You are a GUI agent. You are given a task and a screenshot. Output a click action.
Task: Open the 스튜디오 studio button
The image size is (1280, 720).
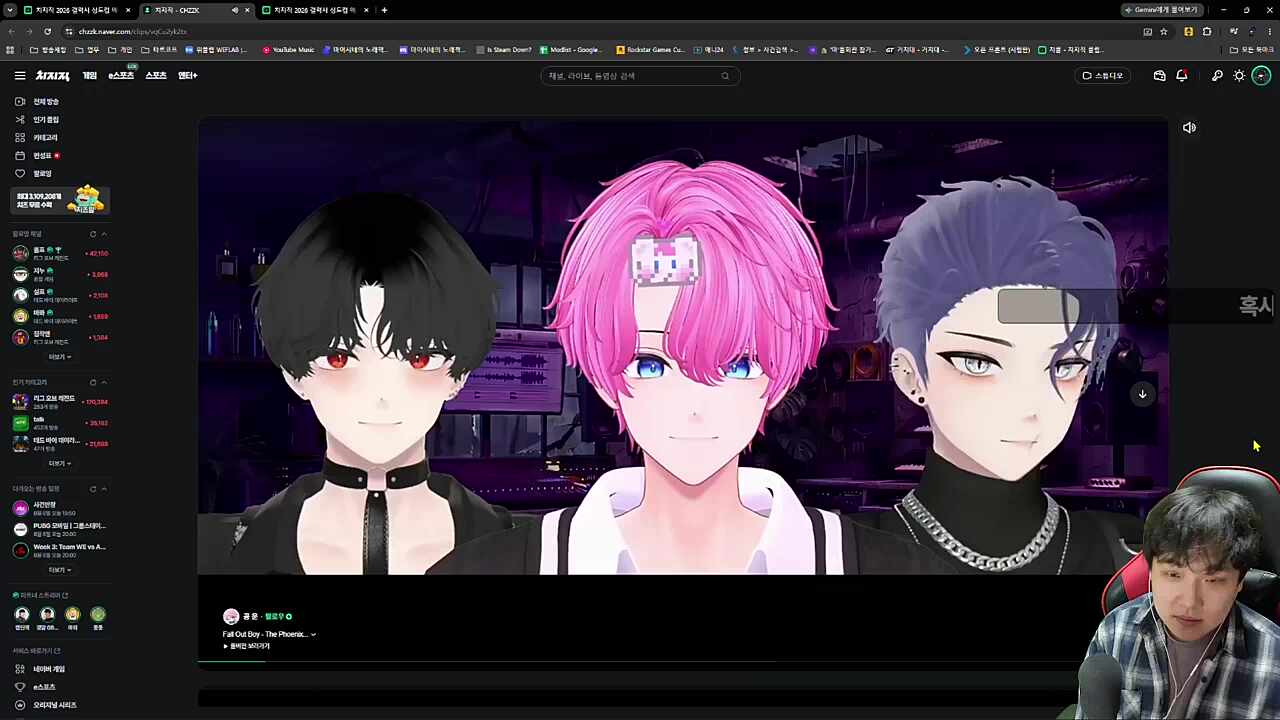(1103, 76)
